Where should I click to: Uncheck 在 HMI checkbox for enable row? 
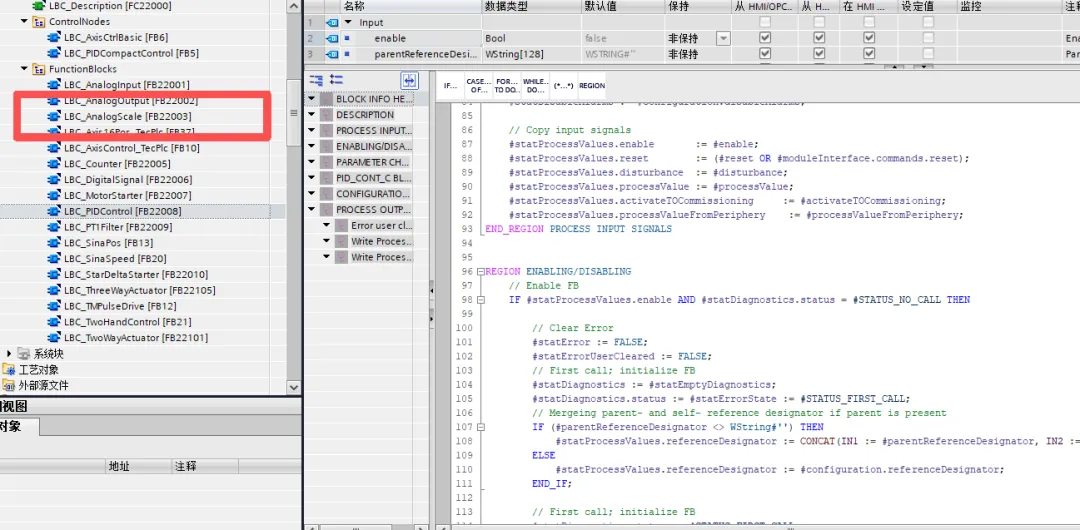pyautogui.click(x=869, y=38)
